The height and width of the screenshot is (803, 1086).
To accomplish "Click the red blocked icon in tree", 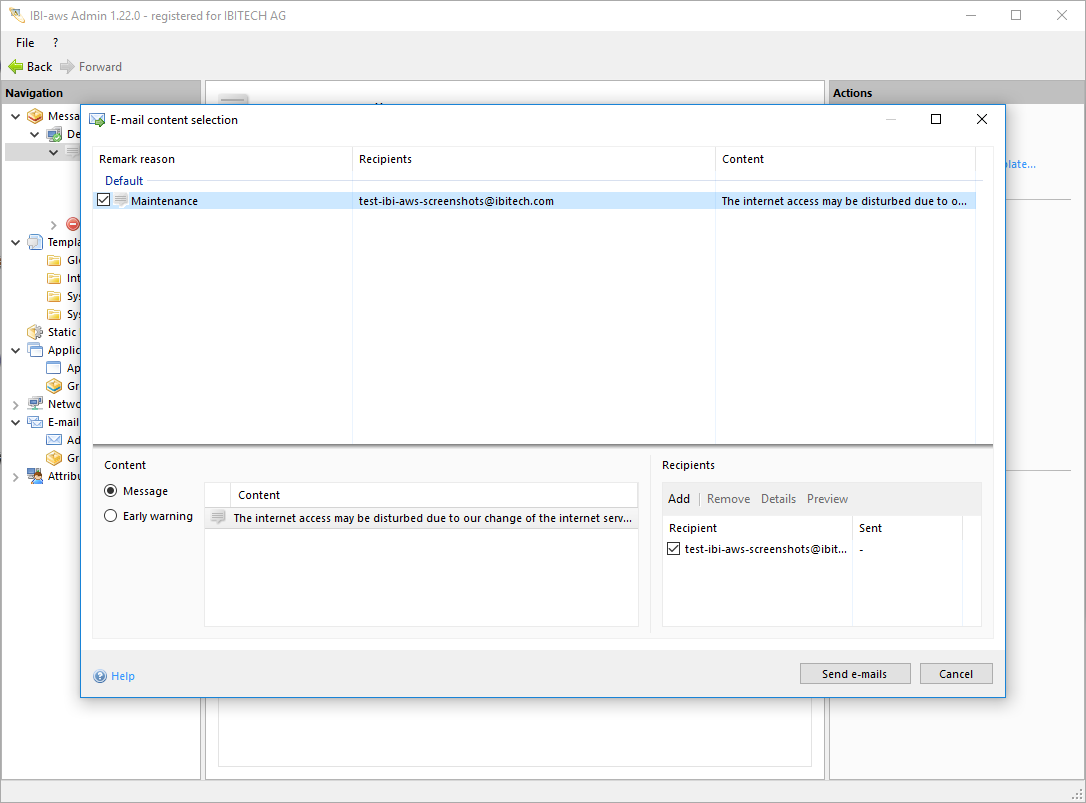I will (73, 224).
